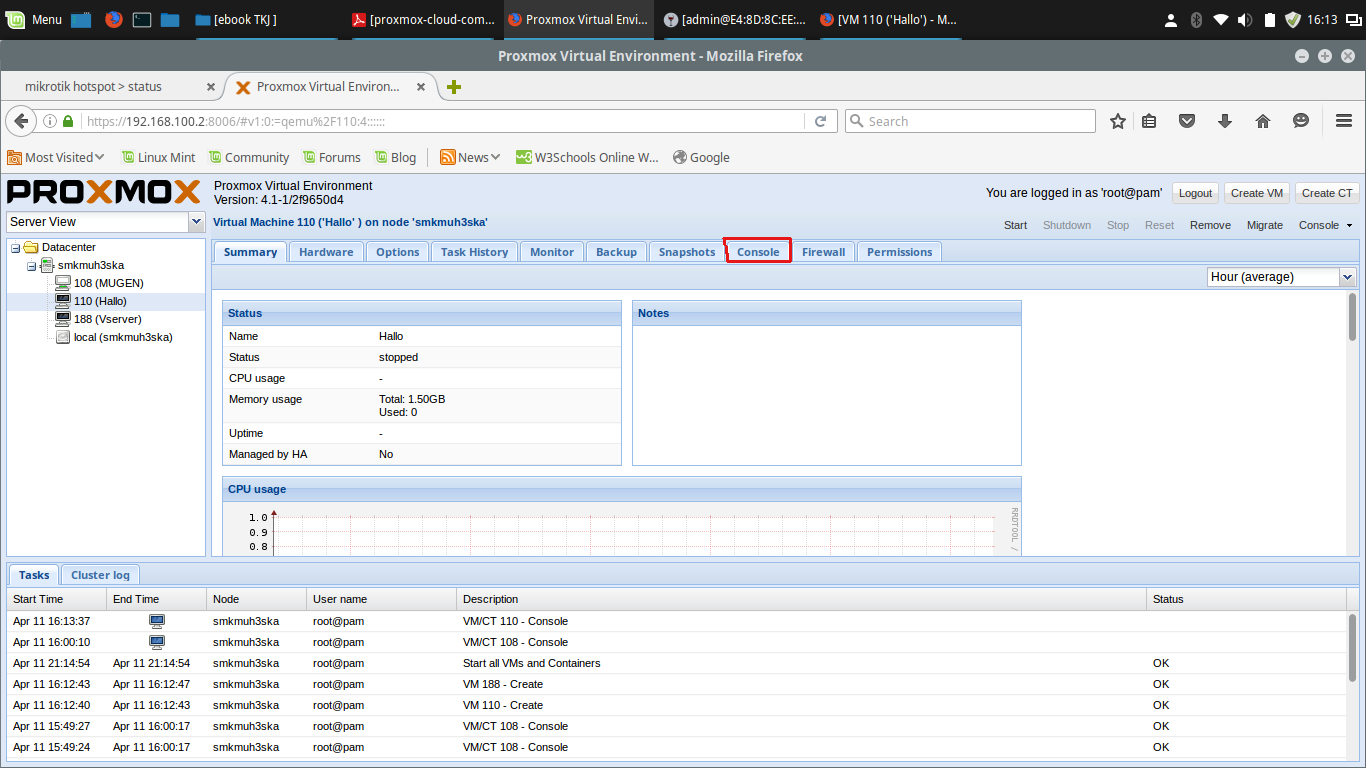Viewport: 1366px width, 768px height.
Task: Open the Task History tab
Action: click(x=474, y=252)
